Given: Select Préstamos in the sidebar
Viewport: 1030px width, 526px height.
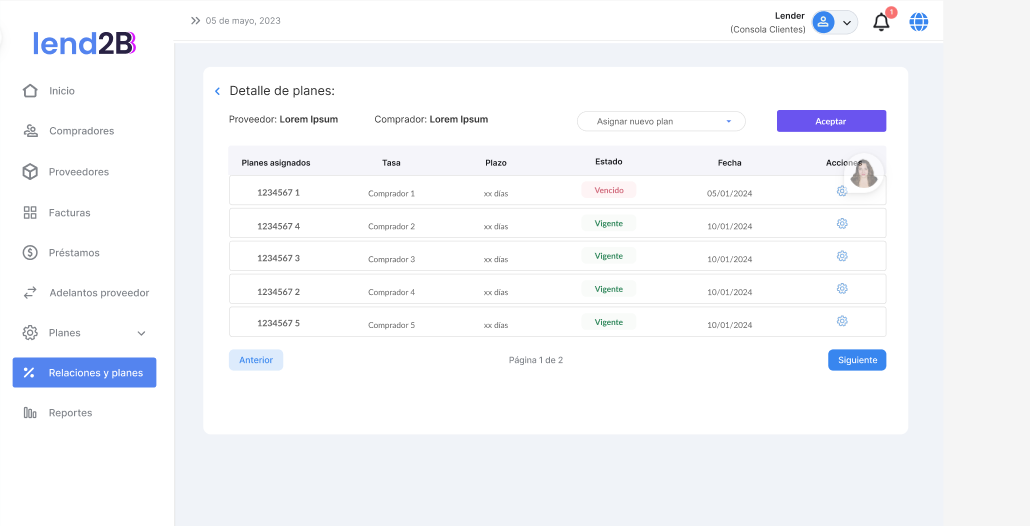Looking at the screenshot, I should click(74, 253).
